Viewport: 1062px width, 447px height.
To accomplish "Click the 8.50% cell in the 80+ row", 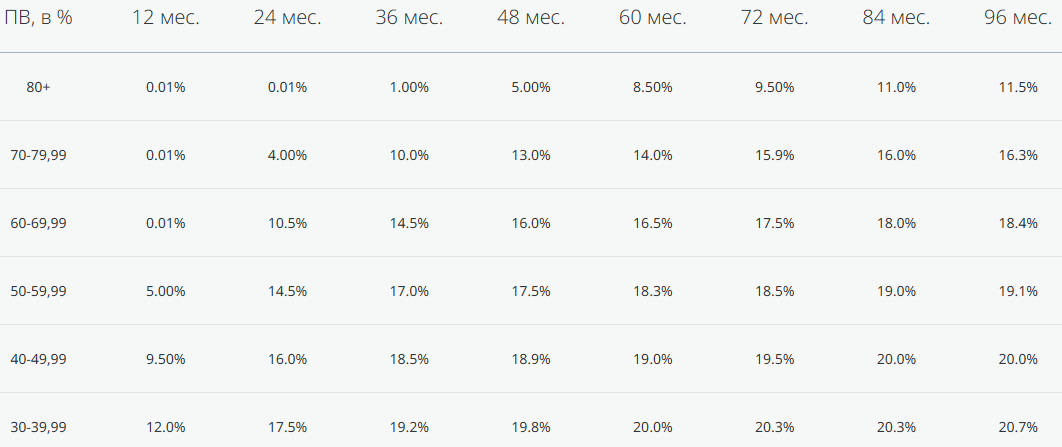I will (653, 87).
